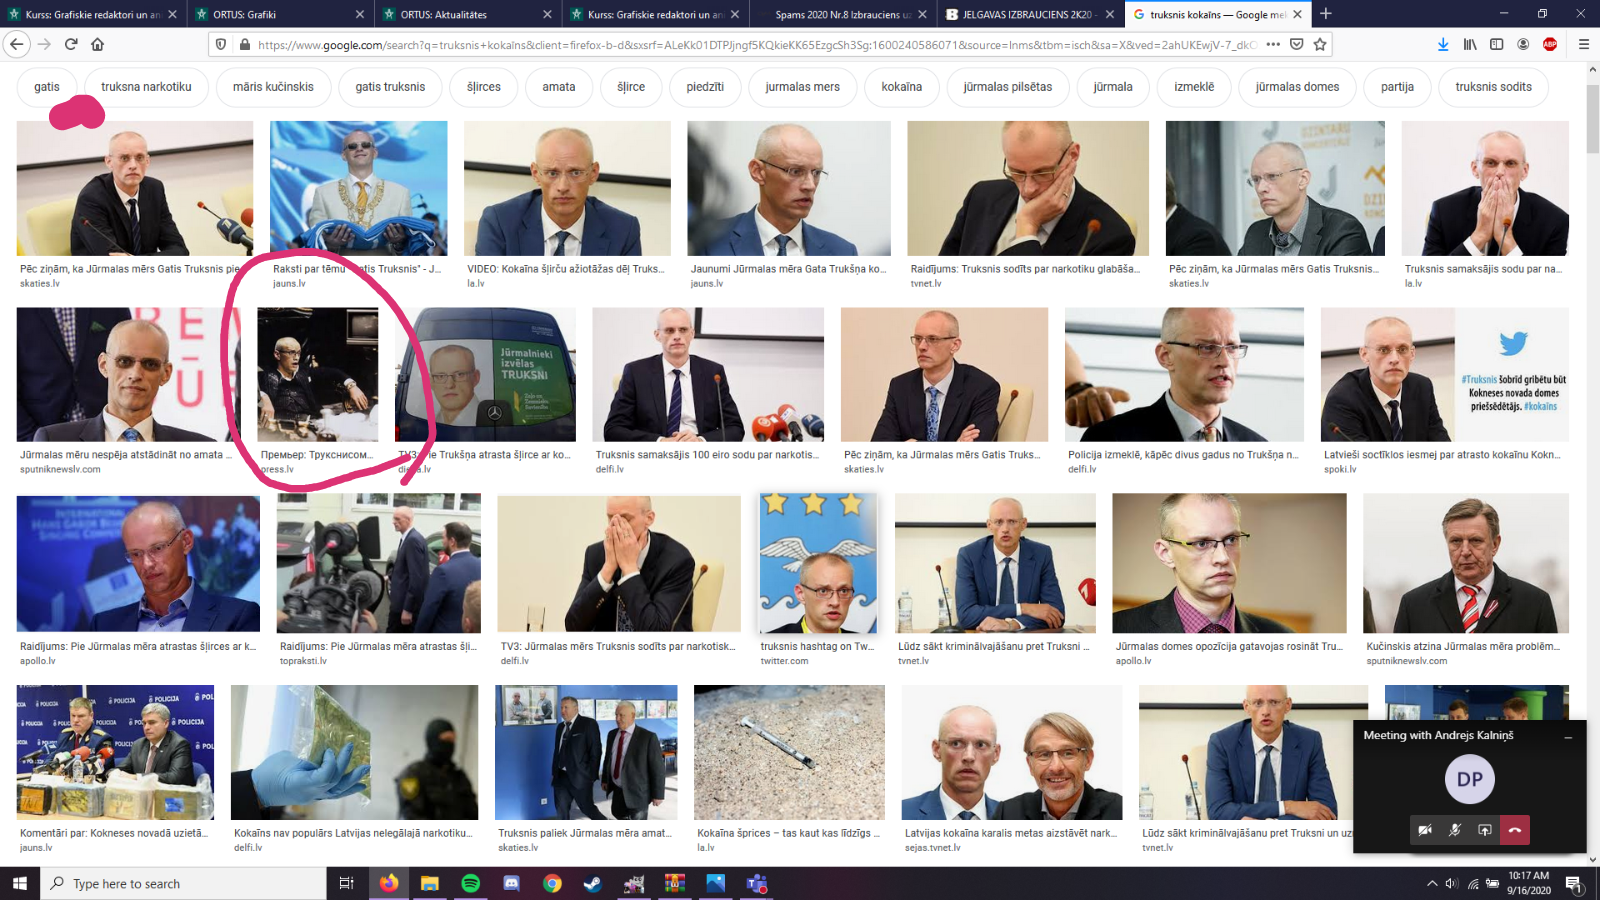Toggle the Firefox sidebar view
The width and height of the screenshot is (1600, 900).
coord(1497,44)
